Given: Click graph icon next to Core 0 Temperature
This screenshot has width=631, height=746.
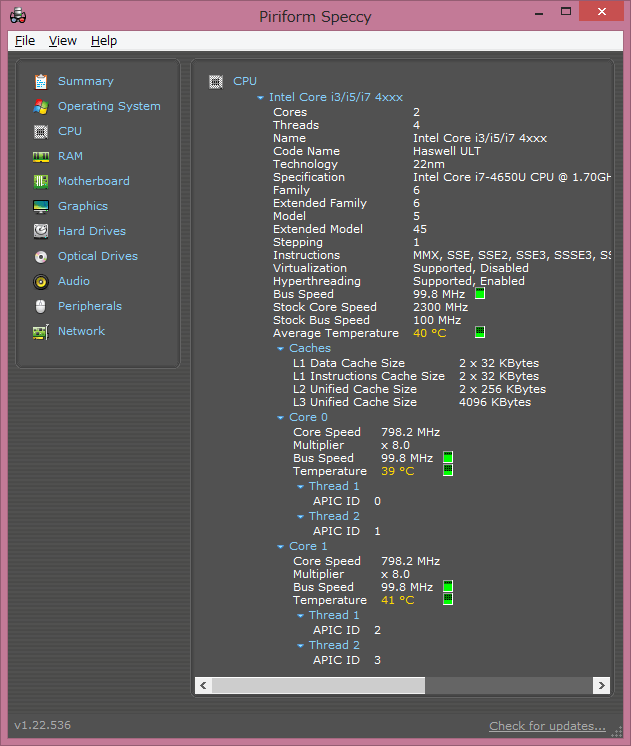Looking at the screenshot, I should click(x=448, y=470).
